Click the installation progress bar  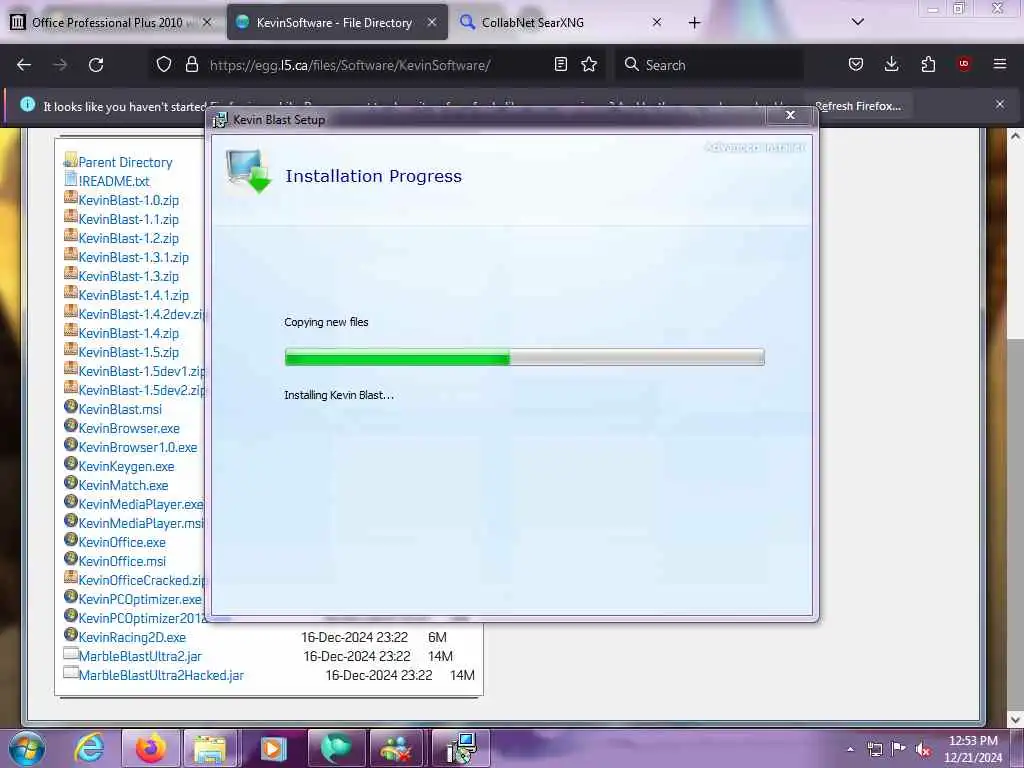point(524,357)
